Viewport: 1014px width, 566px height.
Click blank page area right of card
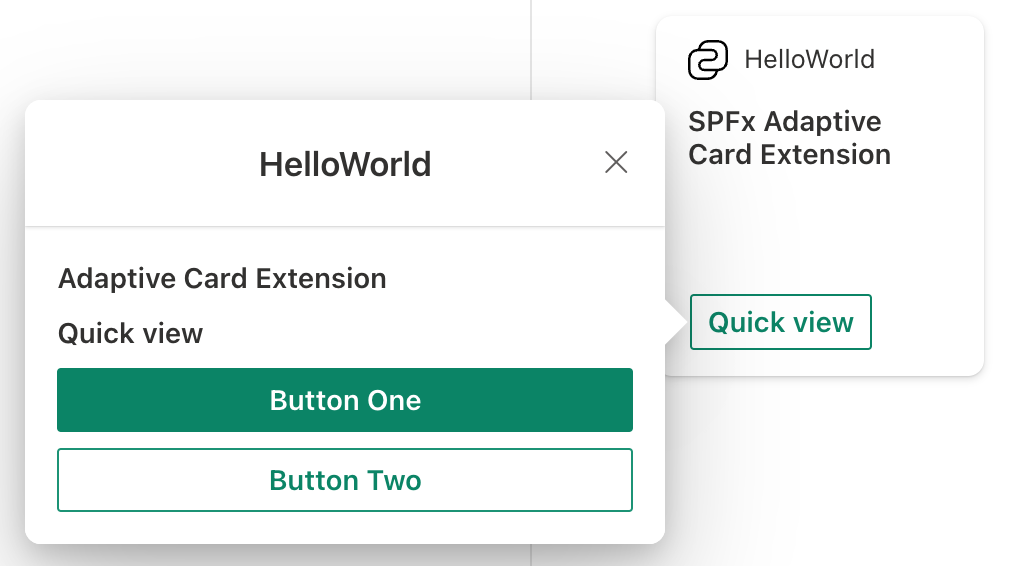(x=999, y=200)
